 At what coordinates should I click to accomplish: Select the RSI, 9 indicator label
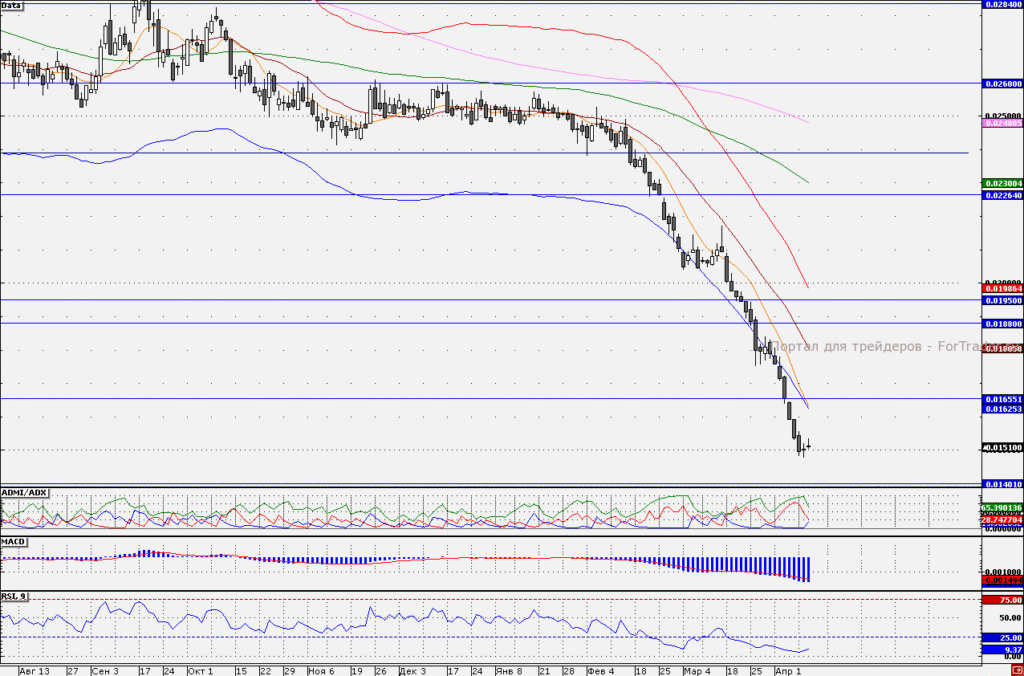[x=14, y=596]
